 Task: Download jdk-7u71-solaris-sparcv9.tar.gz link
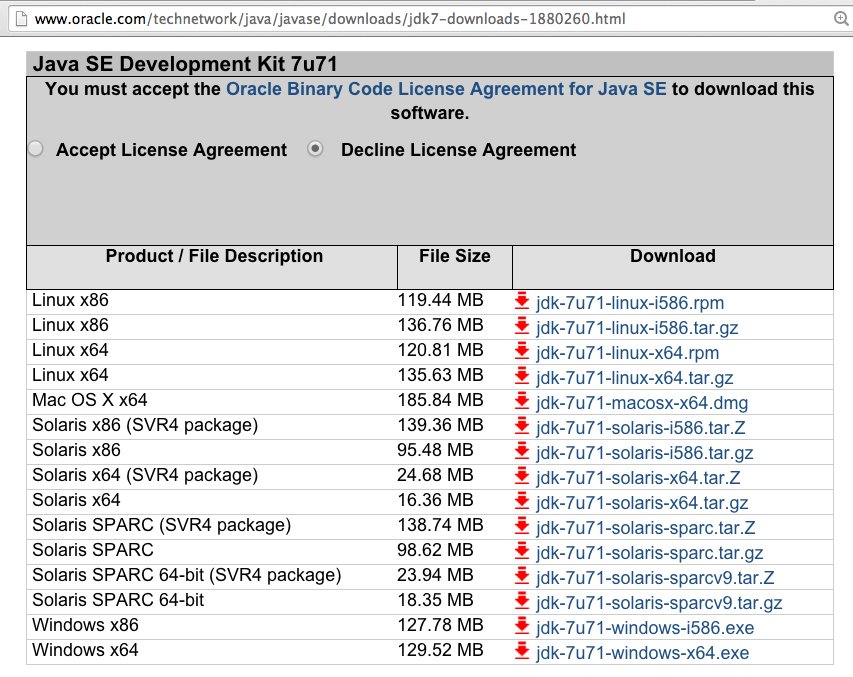point(659,603)
